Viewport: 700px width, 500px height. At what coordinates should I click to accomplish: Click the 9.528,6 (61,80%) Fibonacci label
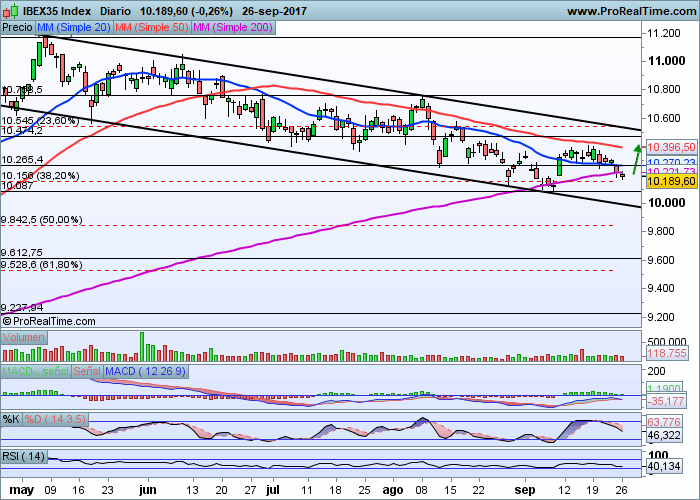coord(42,265)
